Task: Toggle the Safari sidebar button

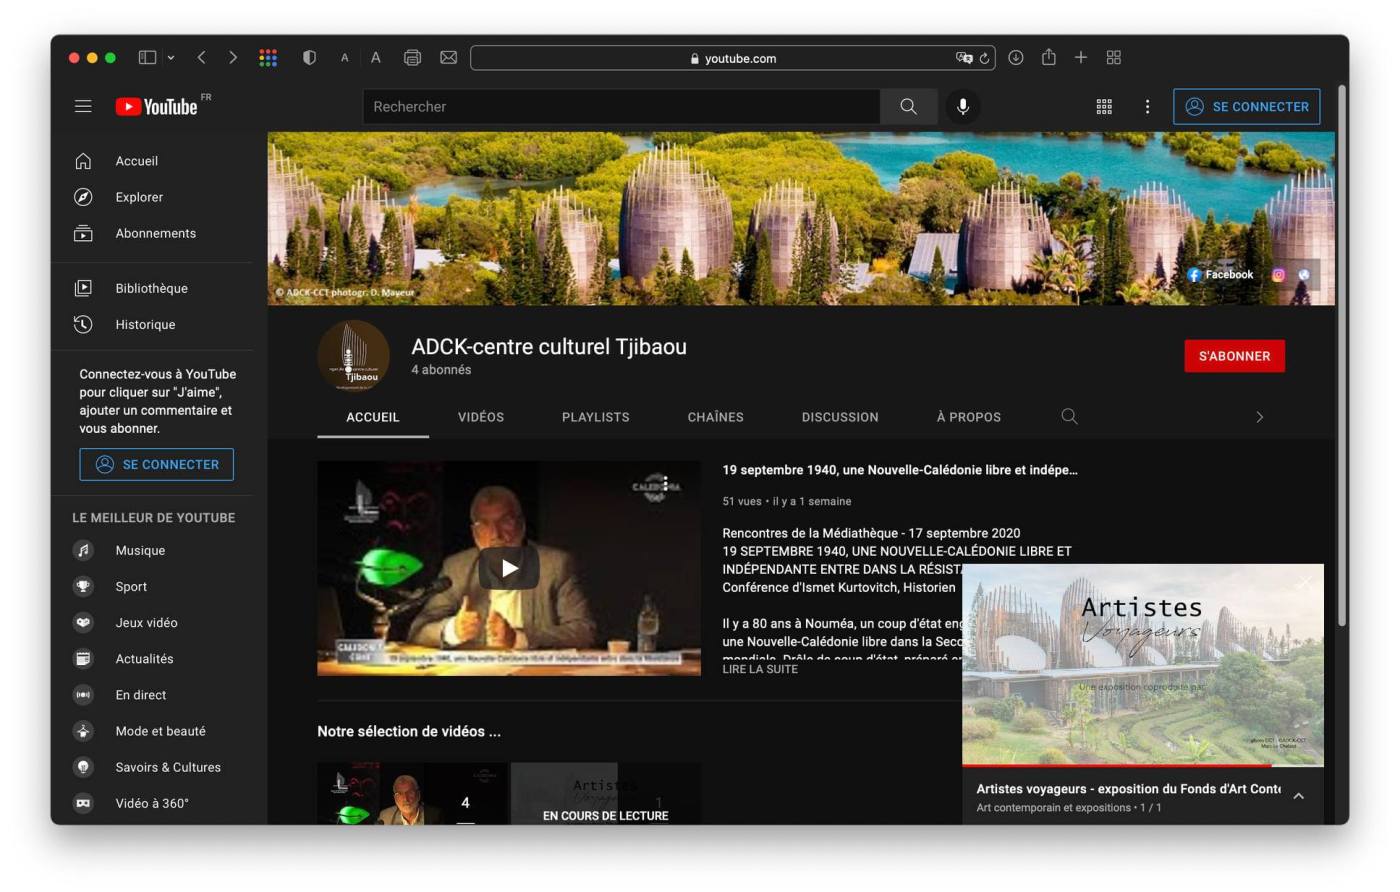Action: [x=147, y=58]
